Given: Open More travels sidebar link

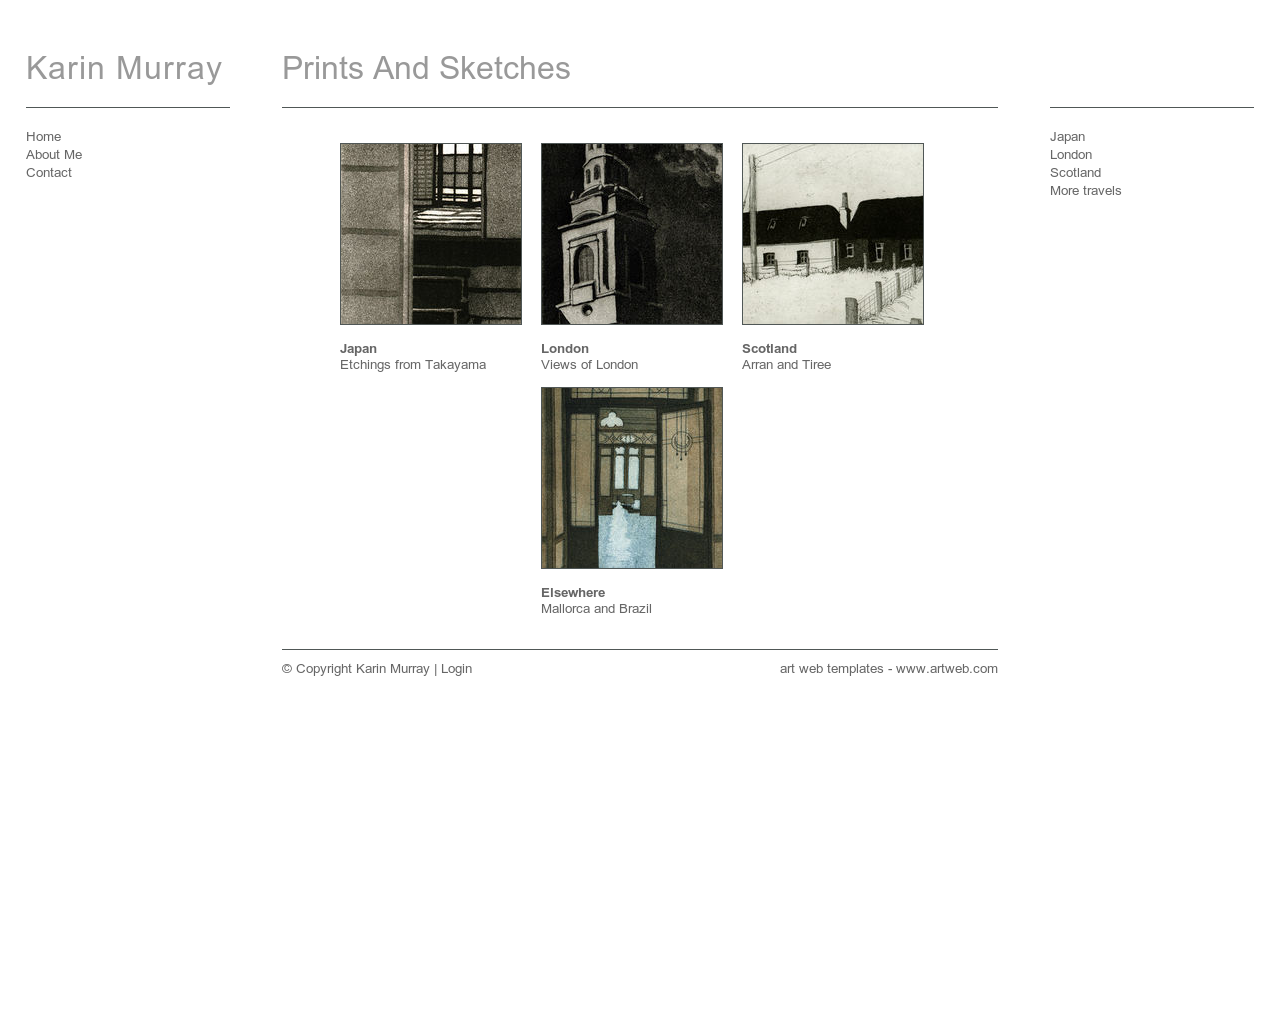Looking at the screenshot, I should (1085, 191).
